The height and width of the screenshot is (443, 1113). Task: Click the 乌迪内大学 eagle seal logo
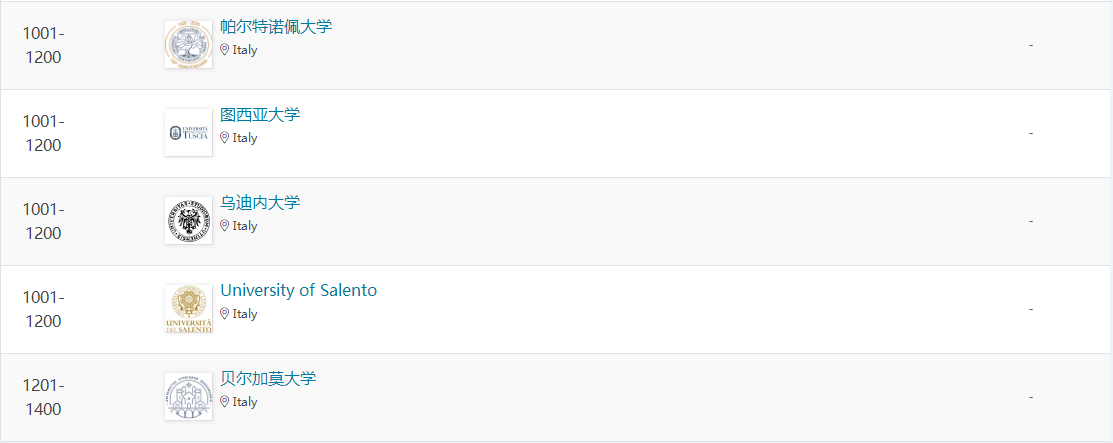(x=188, y=221)
